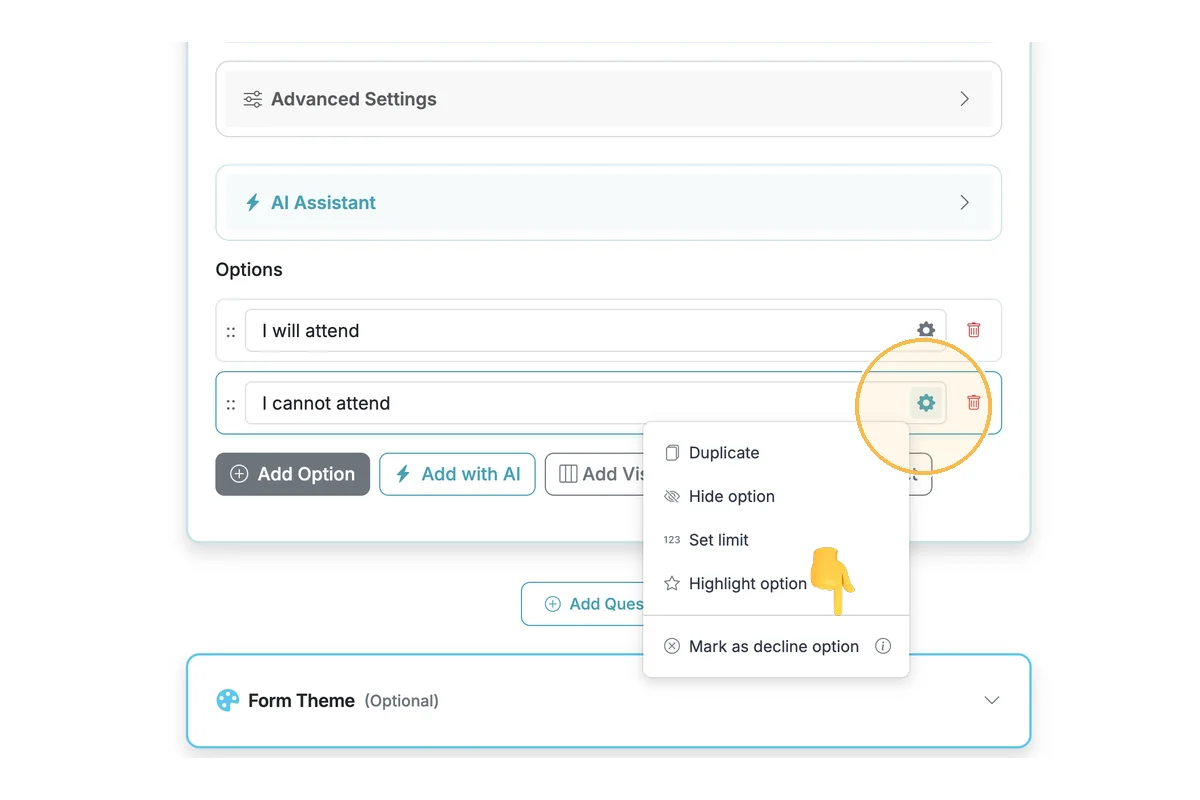Expand the AI Assistant section chevron
Viewport: 1200px width, 800px height.
(964, 203)
